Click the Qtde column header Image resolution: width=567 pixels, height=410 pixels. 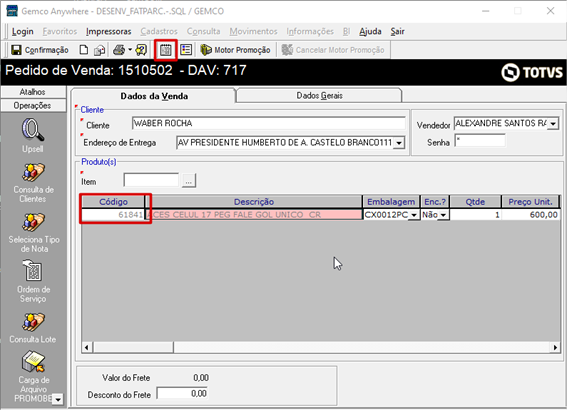(475, 202)
